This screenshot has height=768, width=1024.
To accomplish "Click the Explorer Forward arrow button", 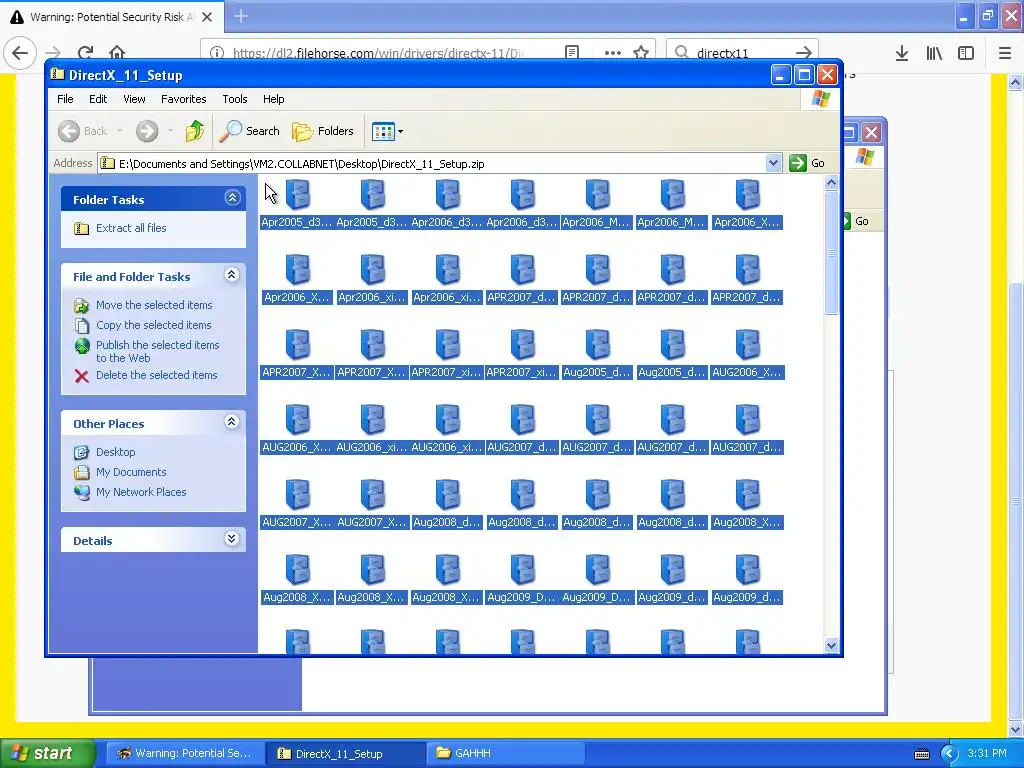I will [x=147, y=131].
